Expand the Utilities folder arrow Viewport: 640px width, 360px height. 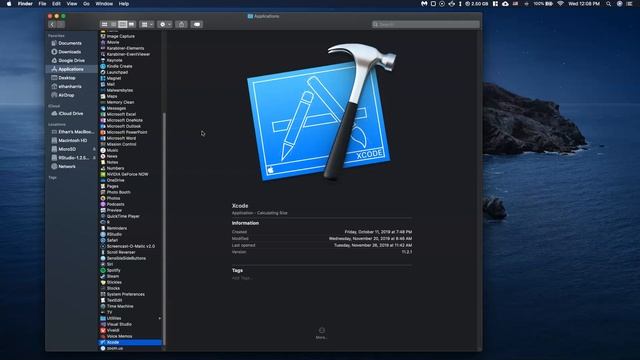160,318
